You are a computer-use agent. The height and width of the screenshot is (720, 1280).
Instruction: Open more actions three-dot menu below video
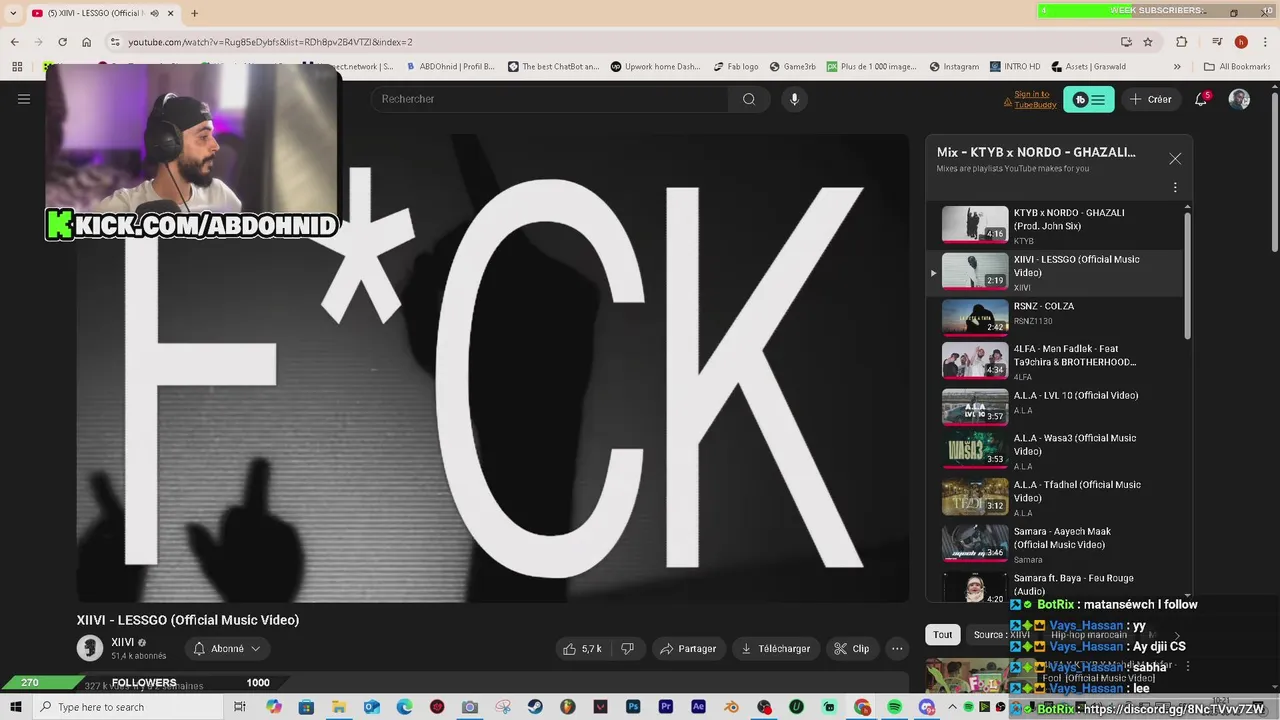[x=897, y=649]
